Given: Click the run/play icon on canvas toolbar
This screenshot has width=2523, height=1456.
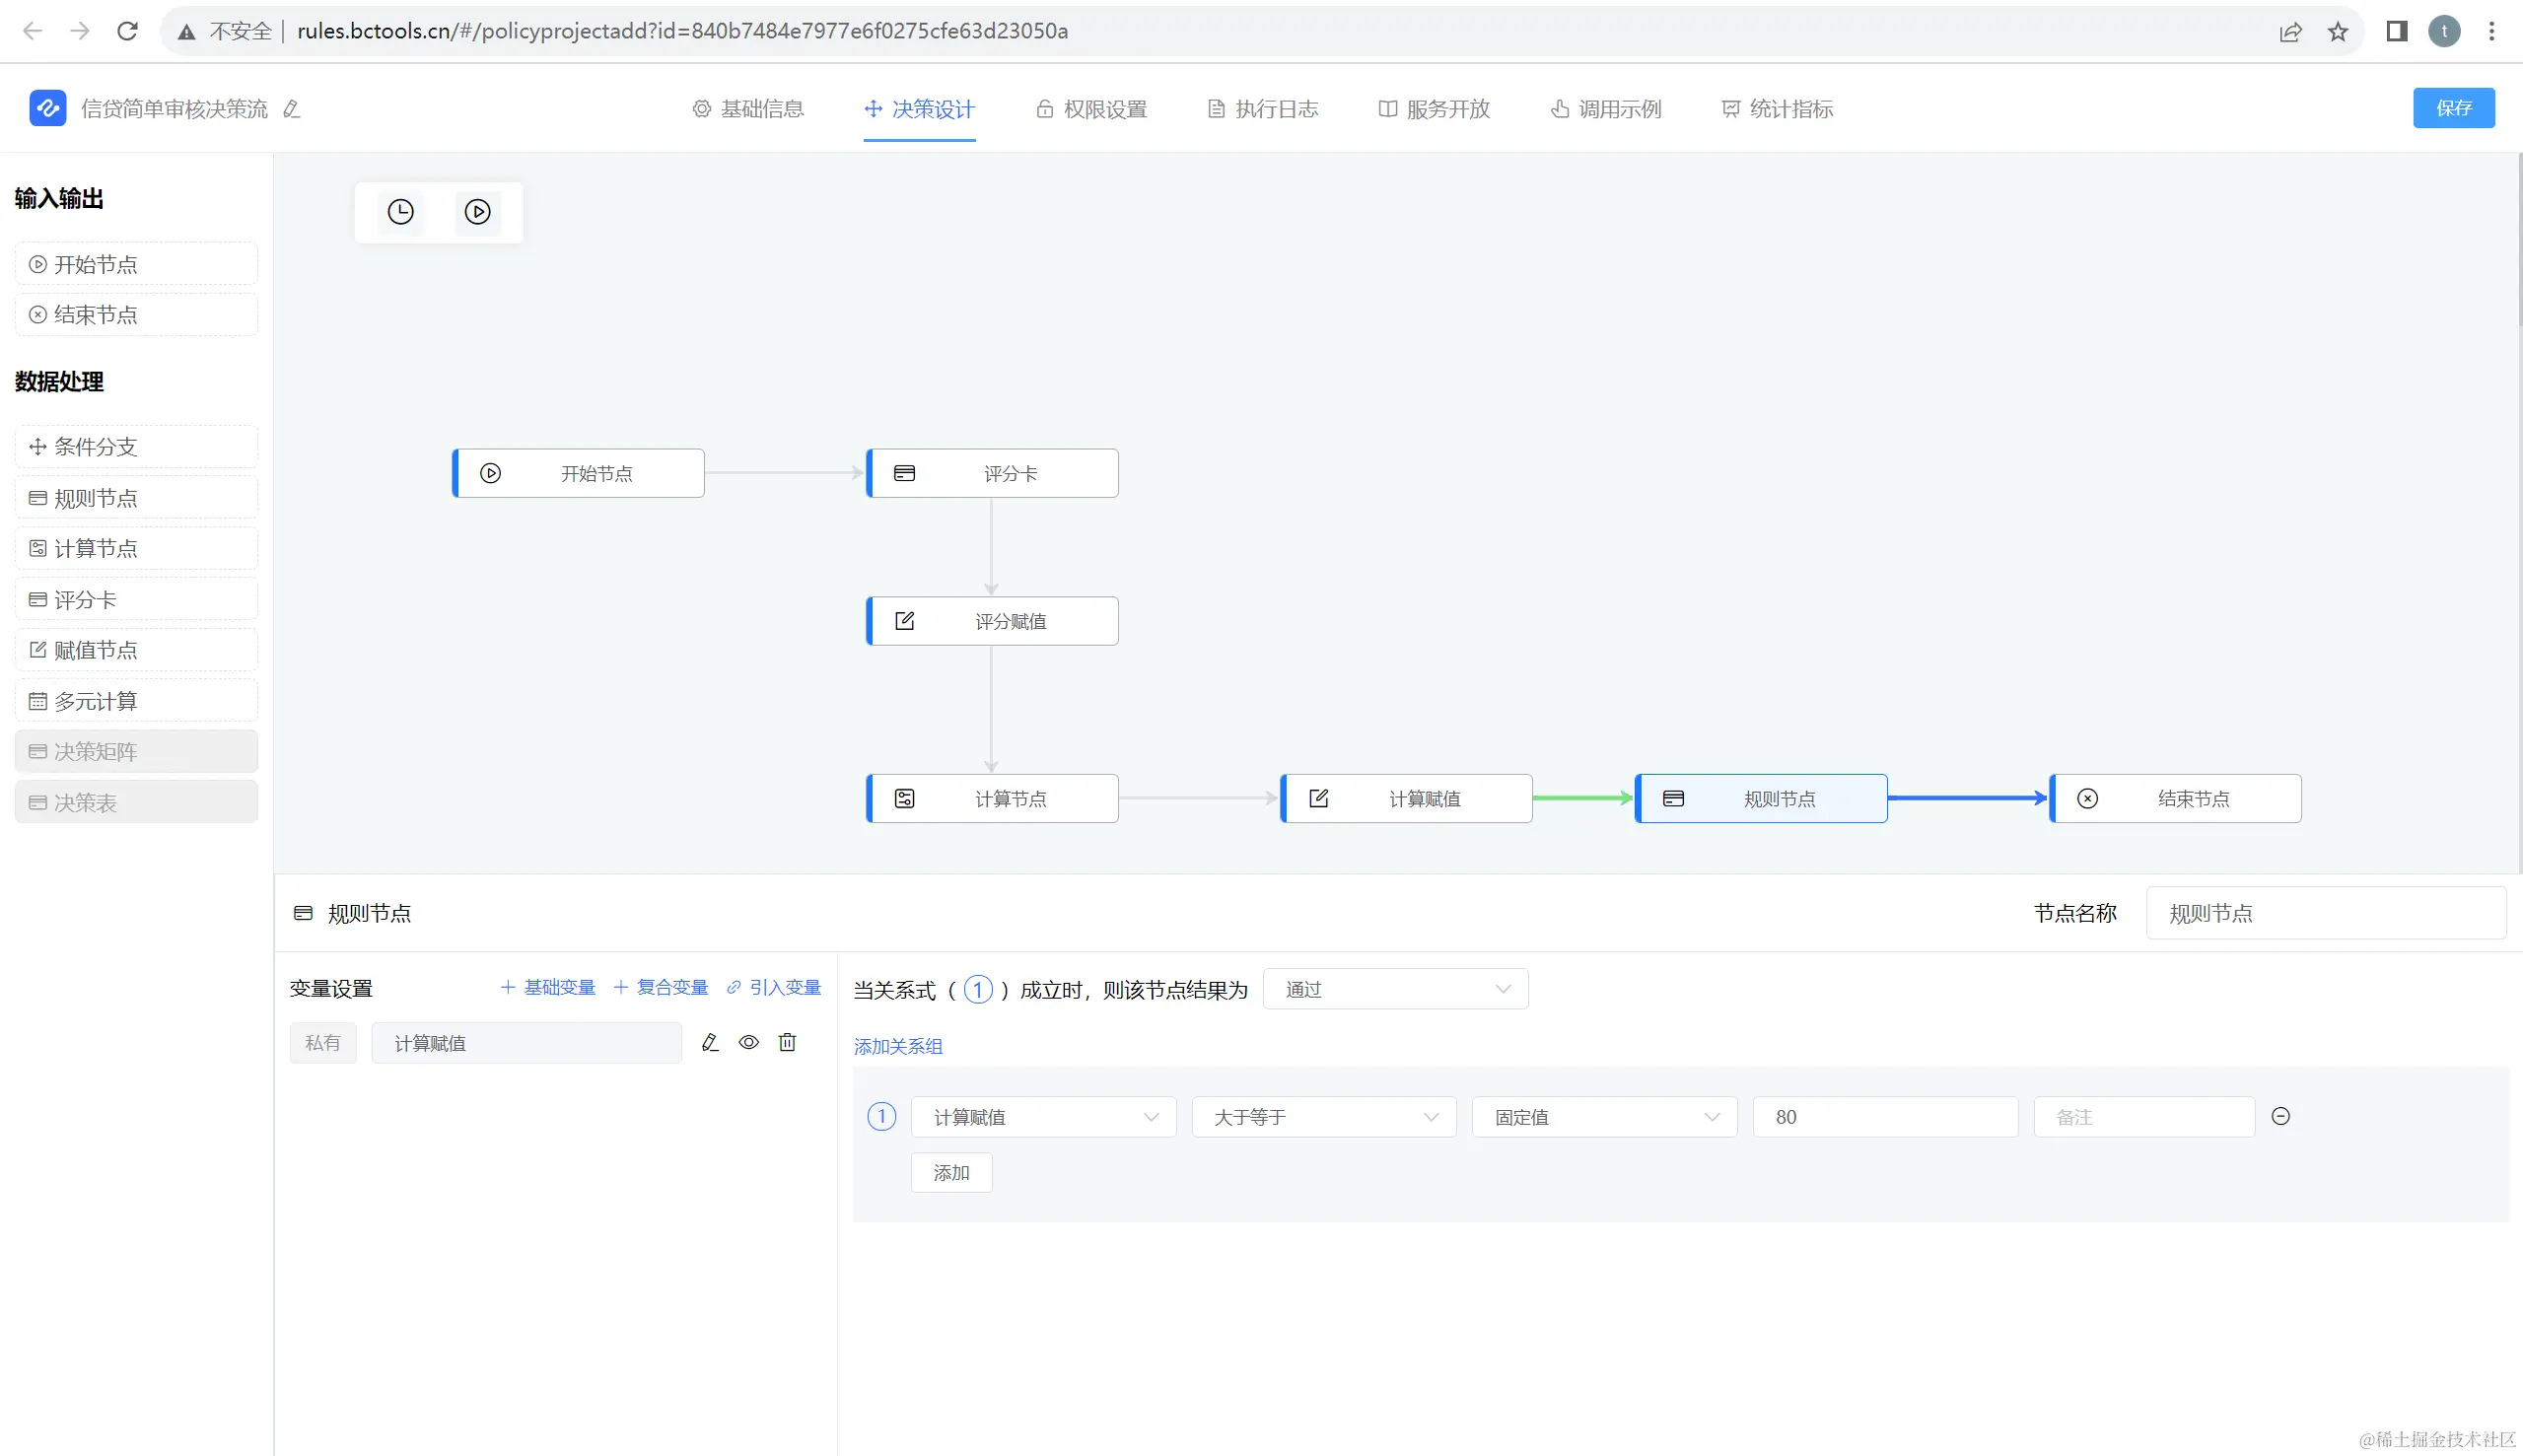Looking at the screenshot, I should point(477,212).
